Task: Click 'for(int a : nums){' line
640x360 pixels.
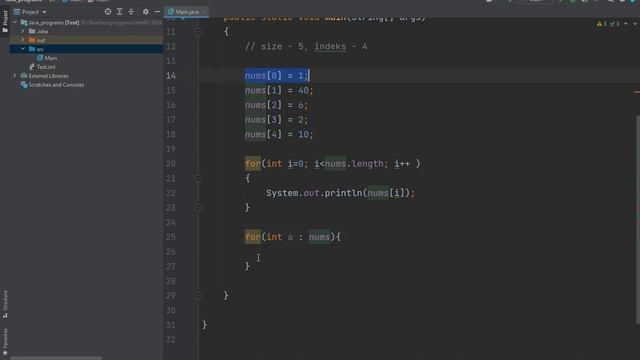Action: pos(293,237)
